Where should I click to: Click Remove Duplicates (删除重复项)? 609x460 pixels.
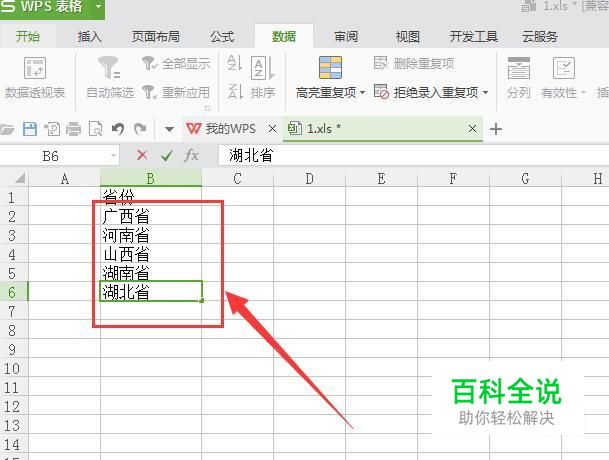tap(414, 63)
